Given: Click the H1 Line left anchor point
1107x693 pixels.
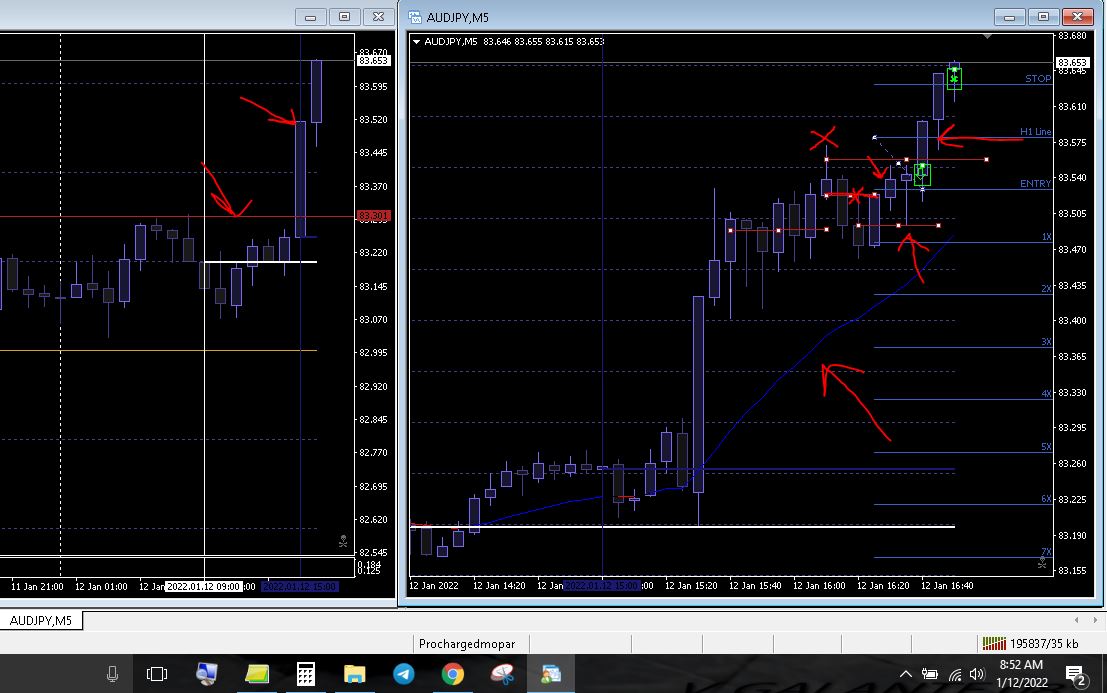Looking at the screenshot, I should 874,138.
